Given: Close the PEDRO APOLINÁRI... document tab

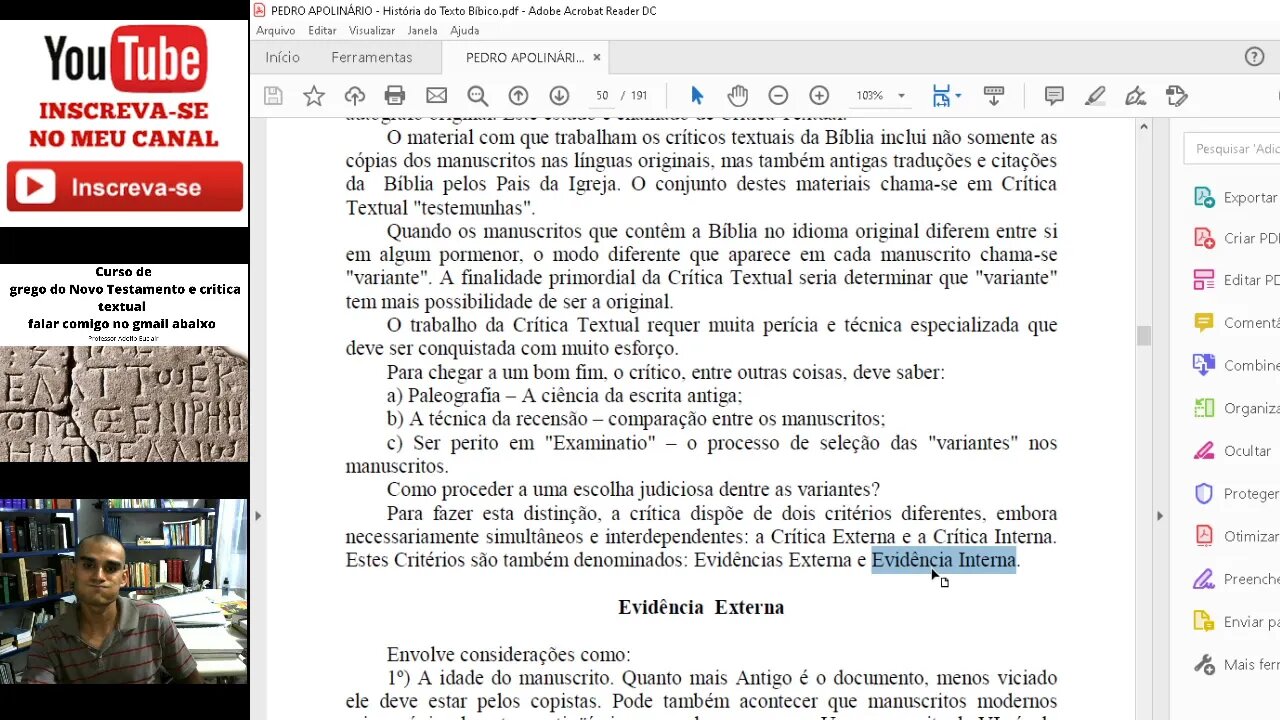Looking at the screenshot, I should pyautogui.click(x=597, y=57).
